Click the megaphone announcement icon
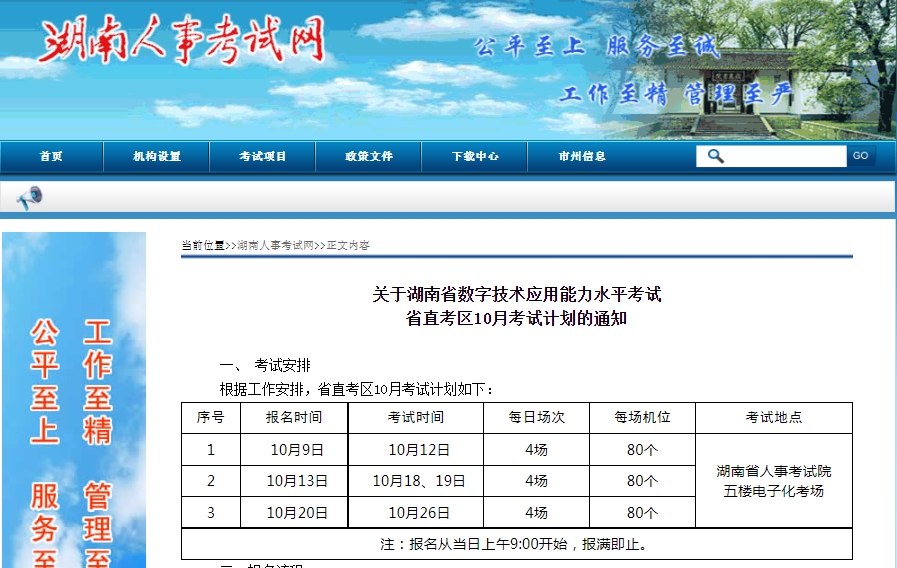The image size is (897, 568). pos(30,198)
